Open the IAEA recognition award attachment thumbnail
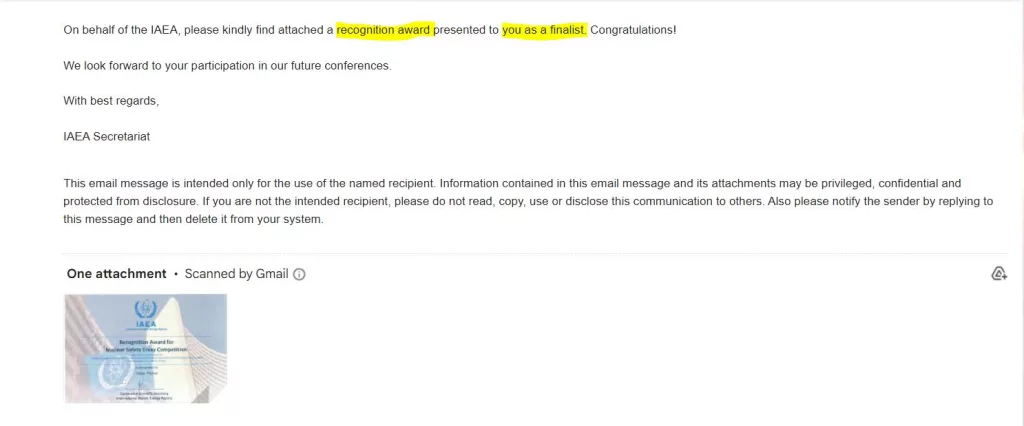This screenshot has width=1024, height=426. pyautogui.click(x=146, y=348)
